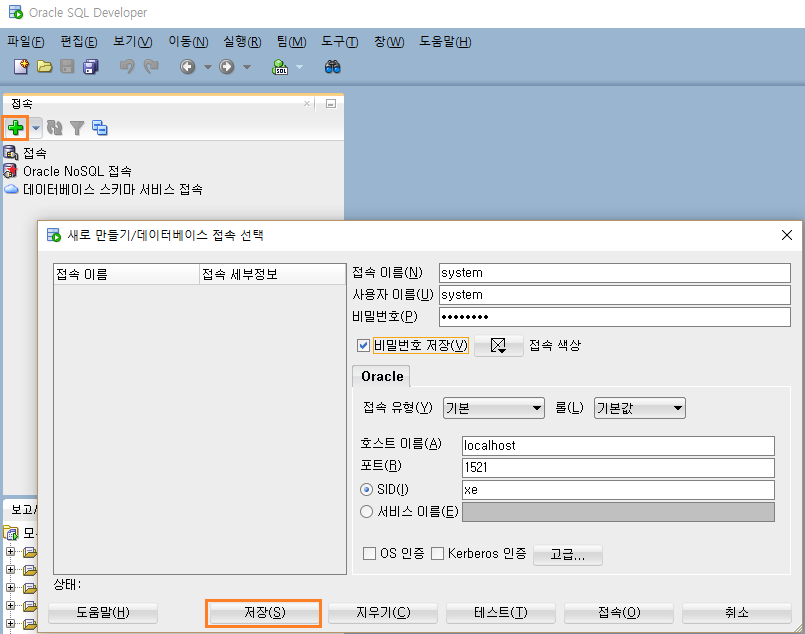
Task: Click the 접속 이름 column header
Action: (x=126, y=274)
